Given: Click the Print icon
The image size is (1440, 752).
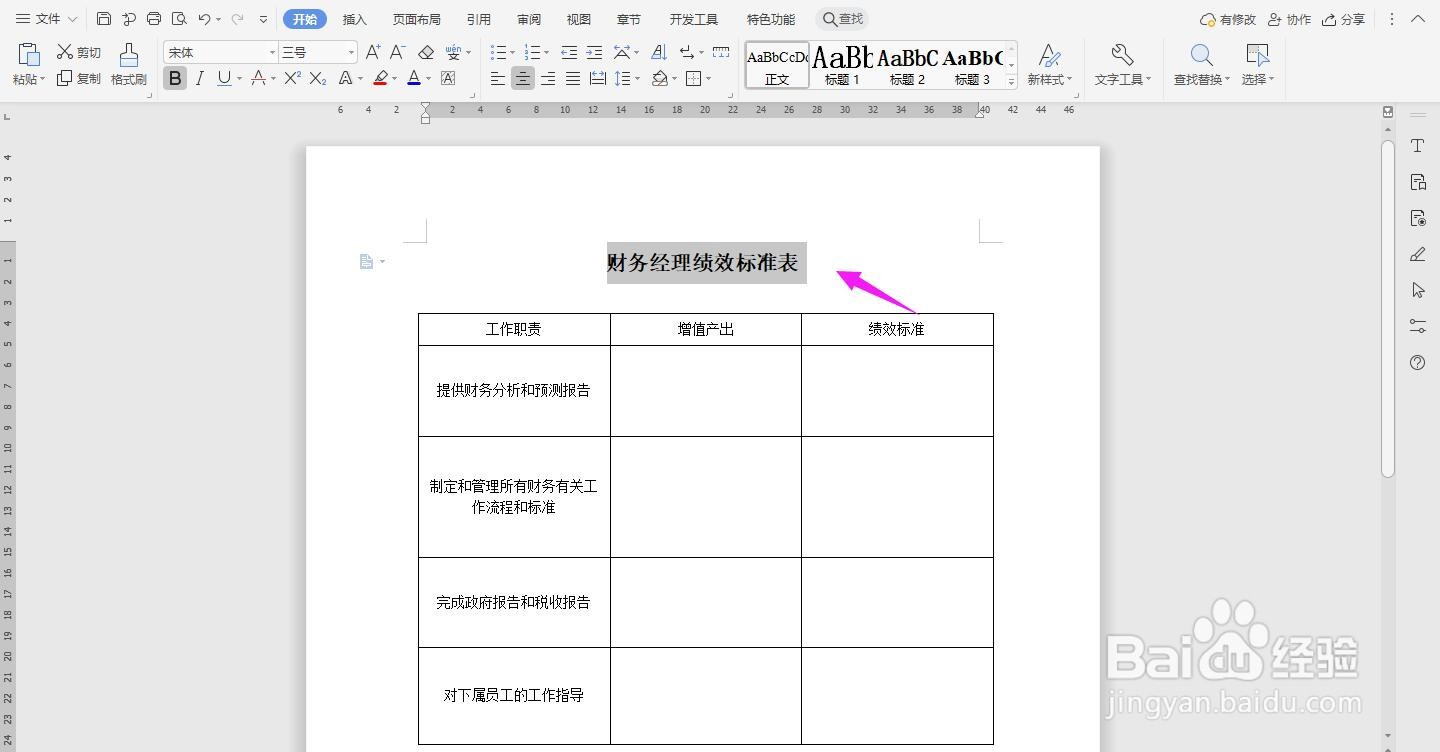Looking at the screenshot, I should 154,19.
